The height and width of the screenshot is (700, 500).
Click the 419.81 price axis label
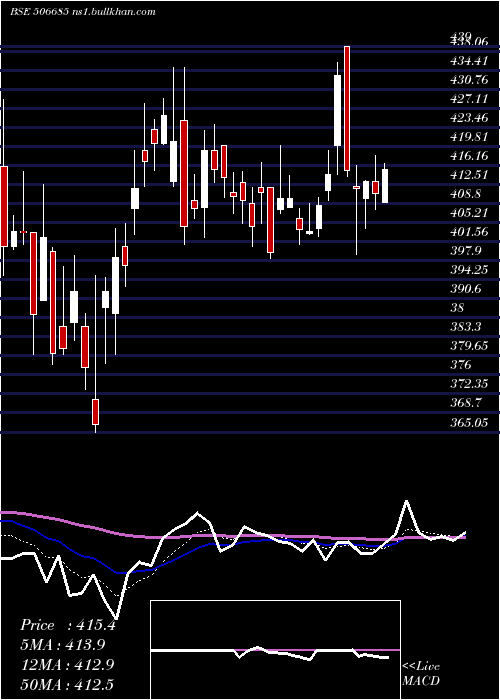tap(470, 137)
